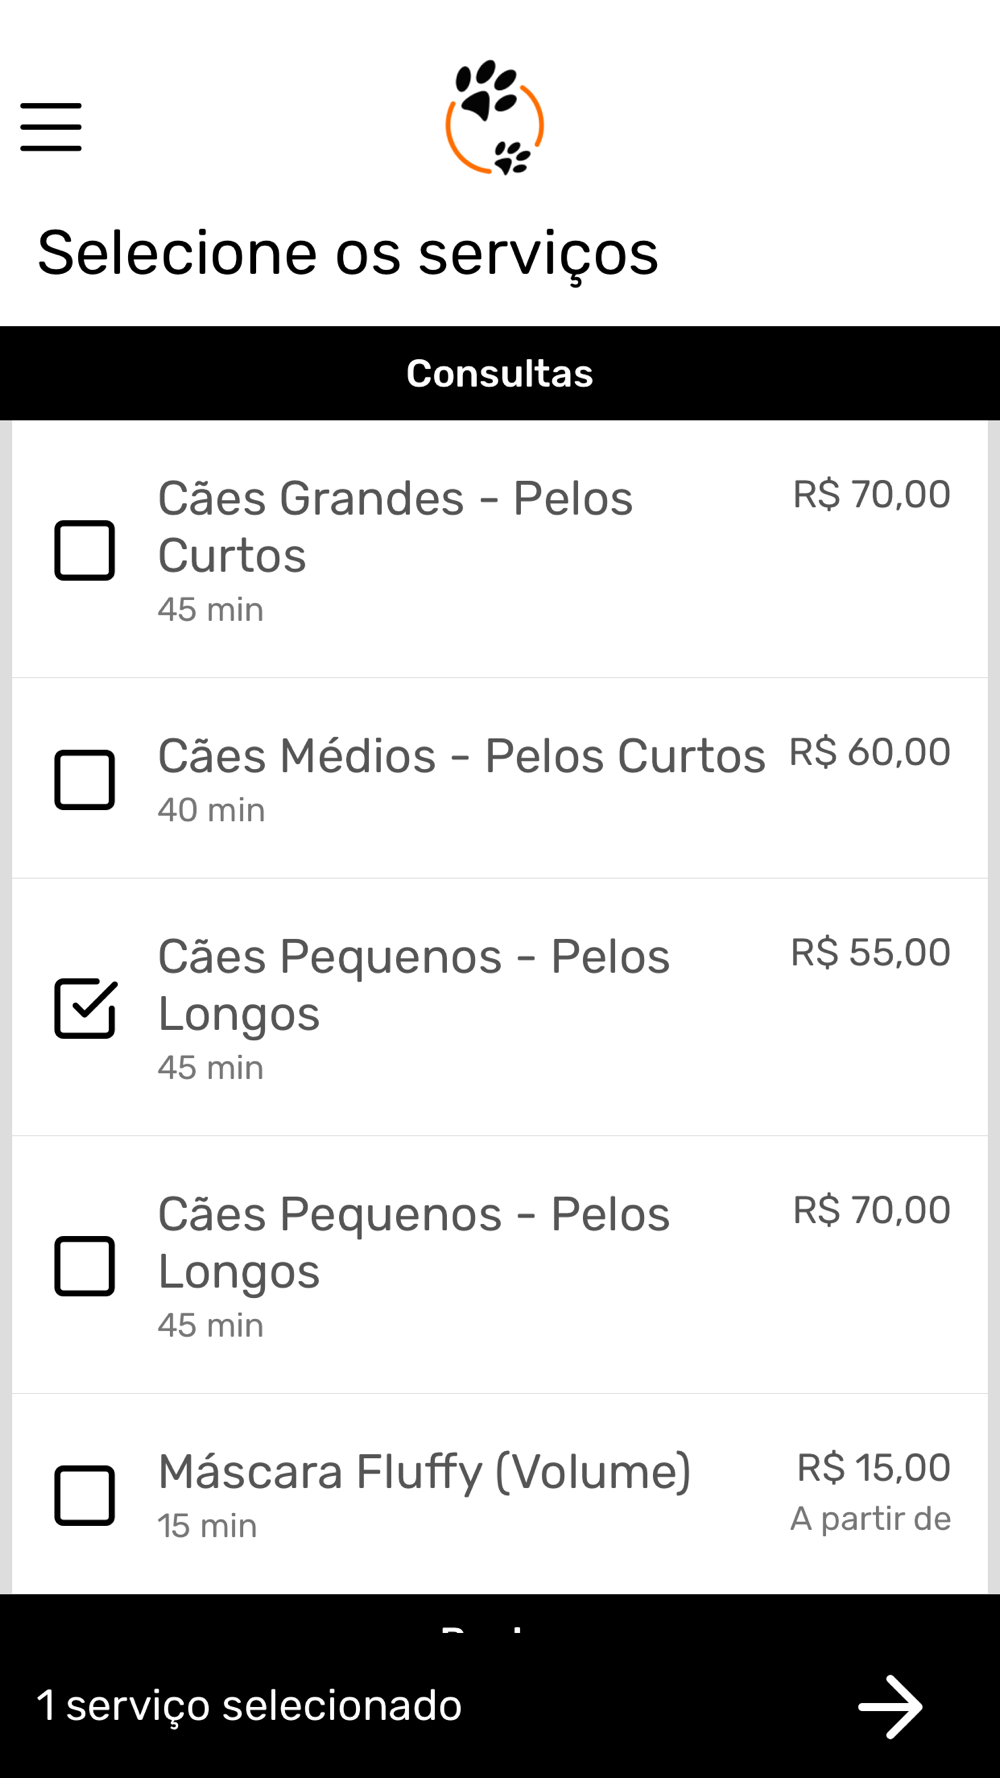Click the "Selecione os serviços" heading
Screen dimensions: 1000x1778
point(348,253)
